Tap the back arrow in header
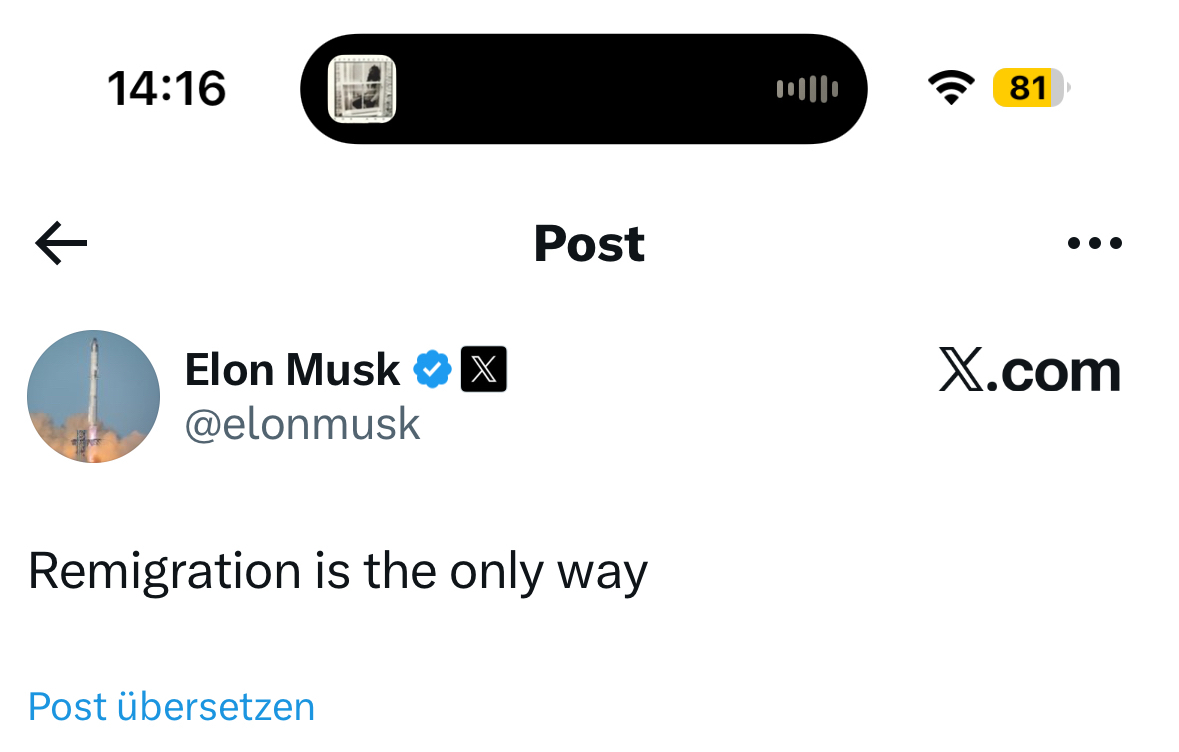 point(61,243)
